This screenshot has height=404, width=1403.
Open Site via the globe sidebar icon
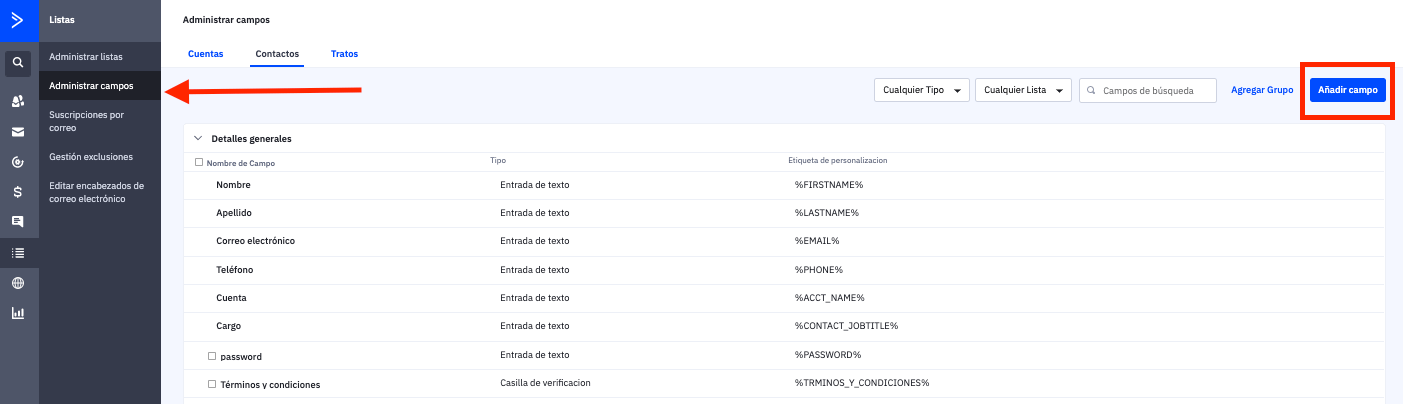18,283
